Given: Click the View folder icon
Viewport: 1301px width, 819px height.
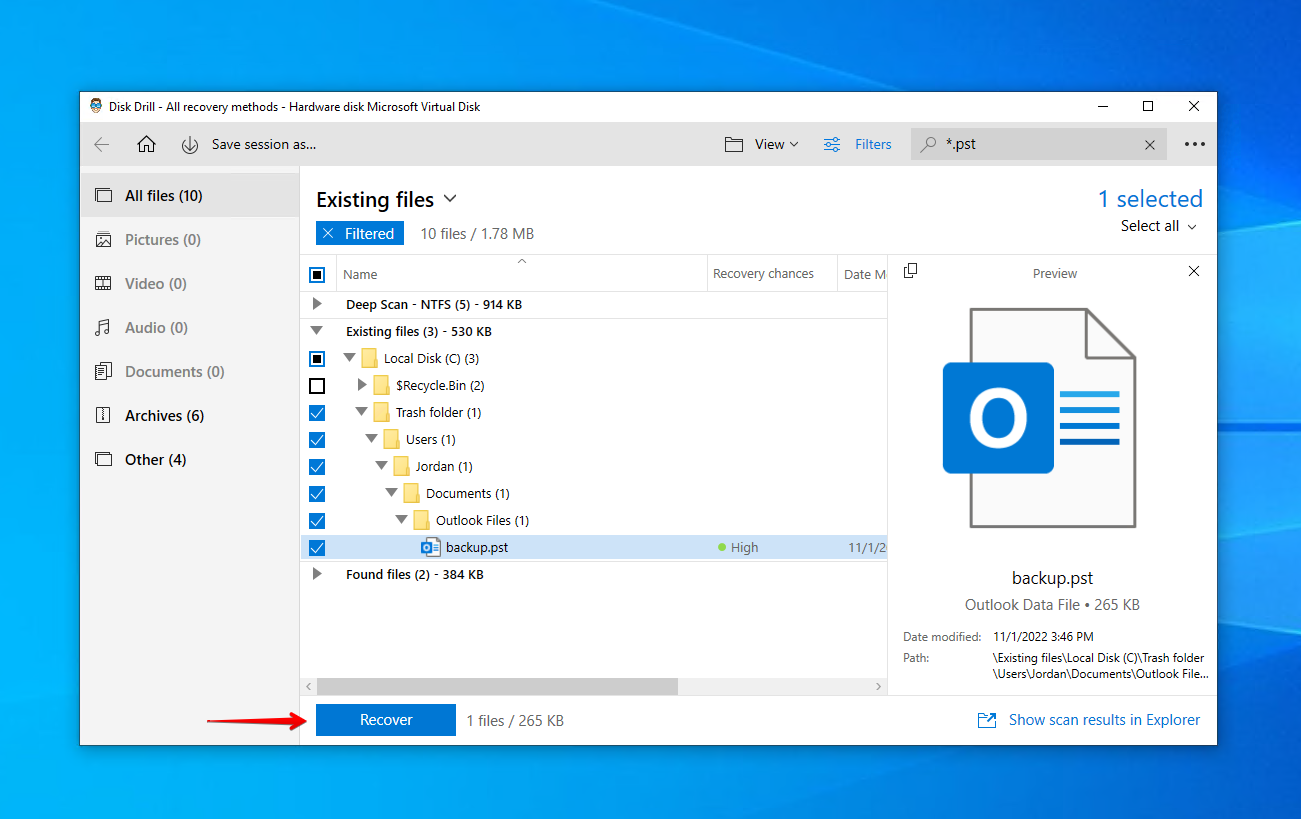Looking at the screenshot, I should 734,145.
